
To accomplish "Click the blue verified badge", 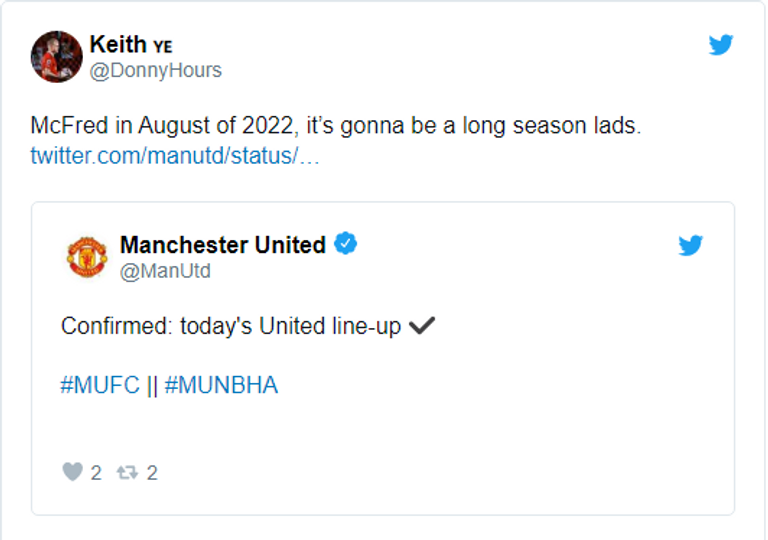I will pos(346,244).
